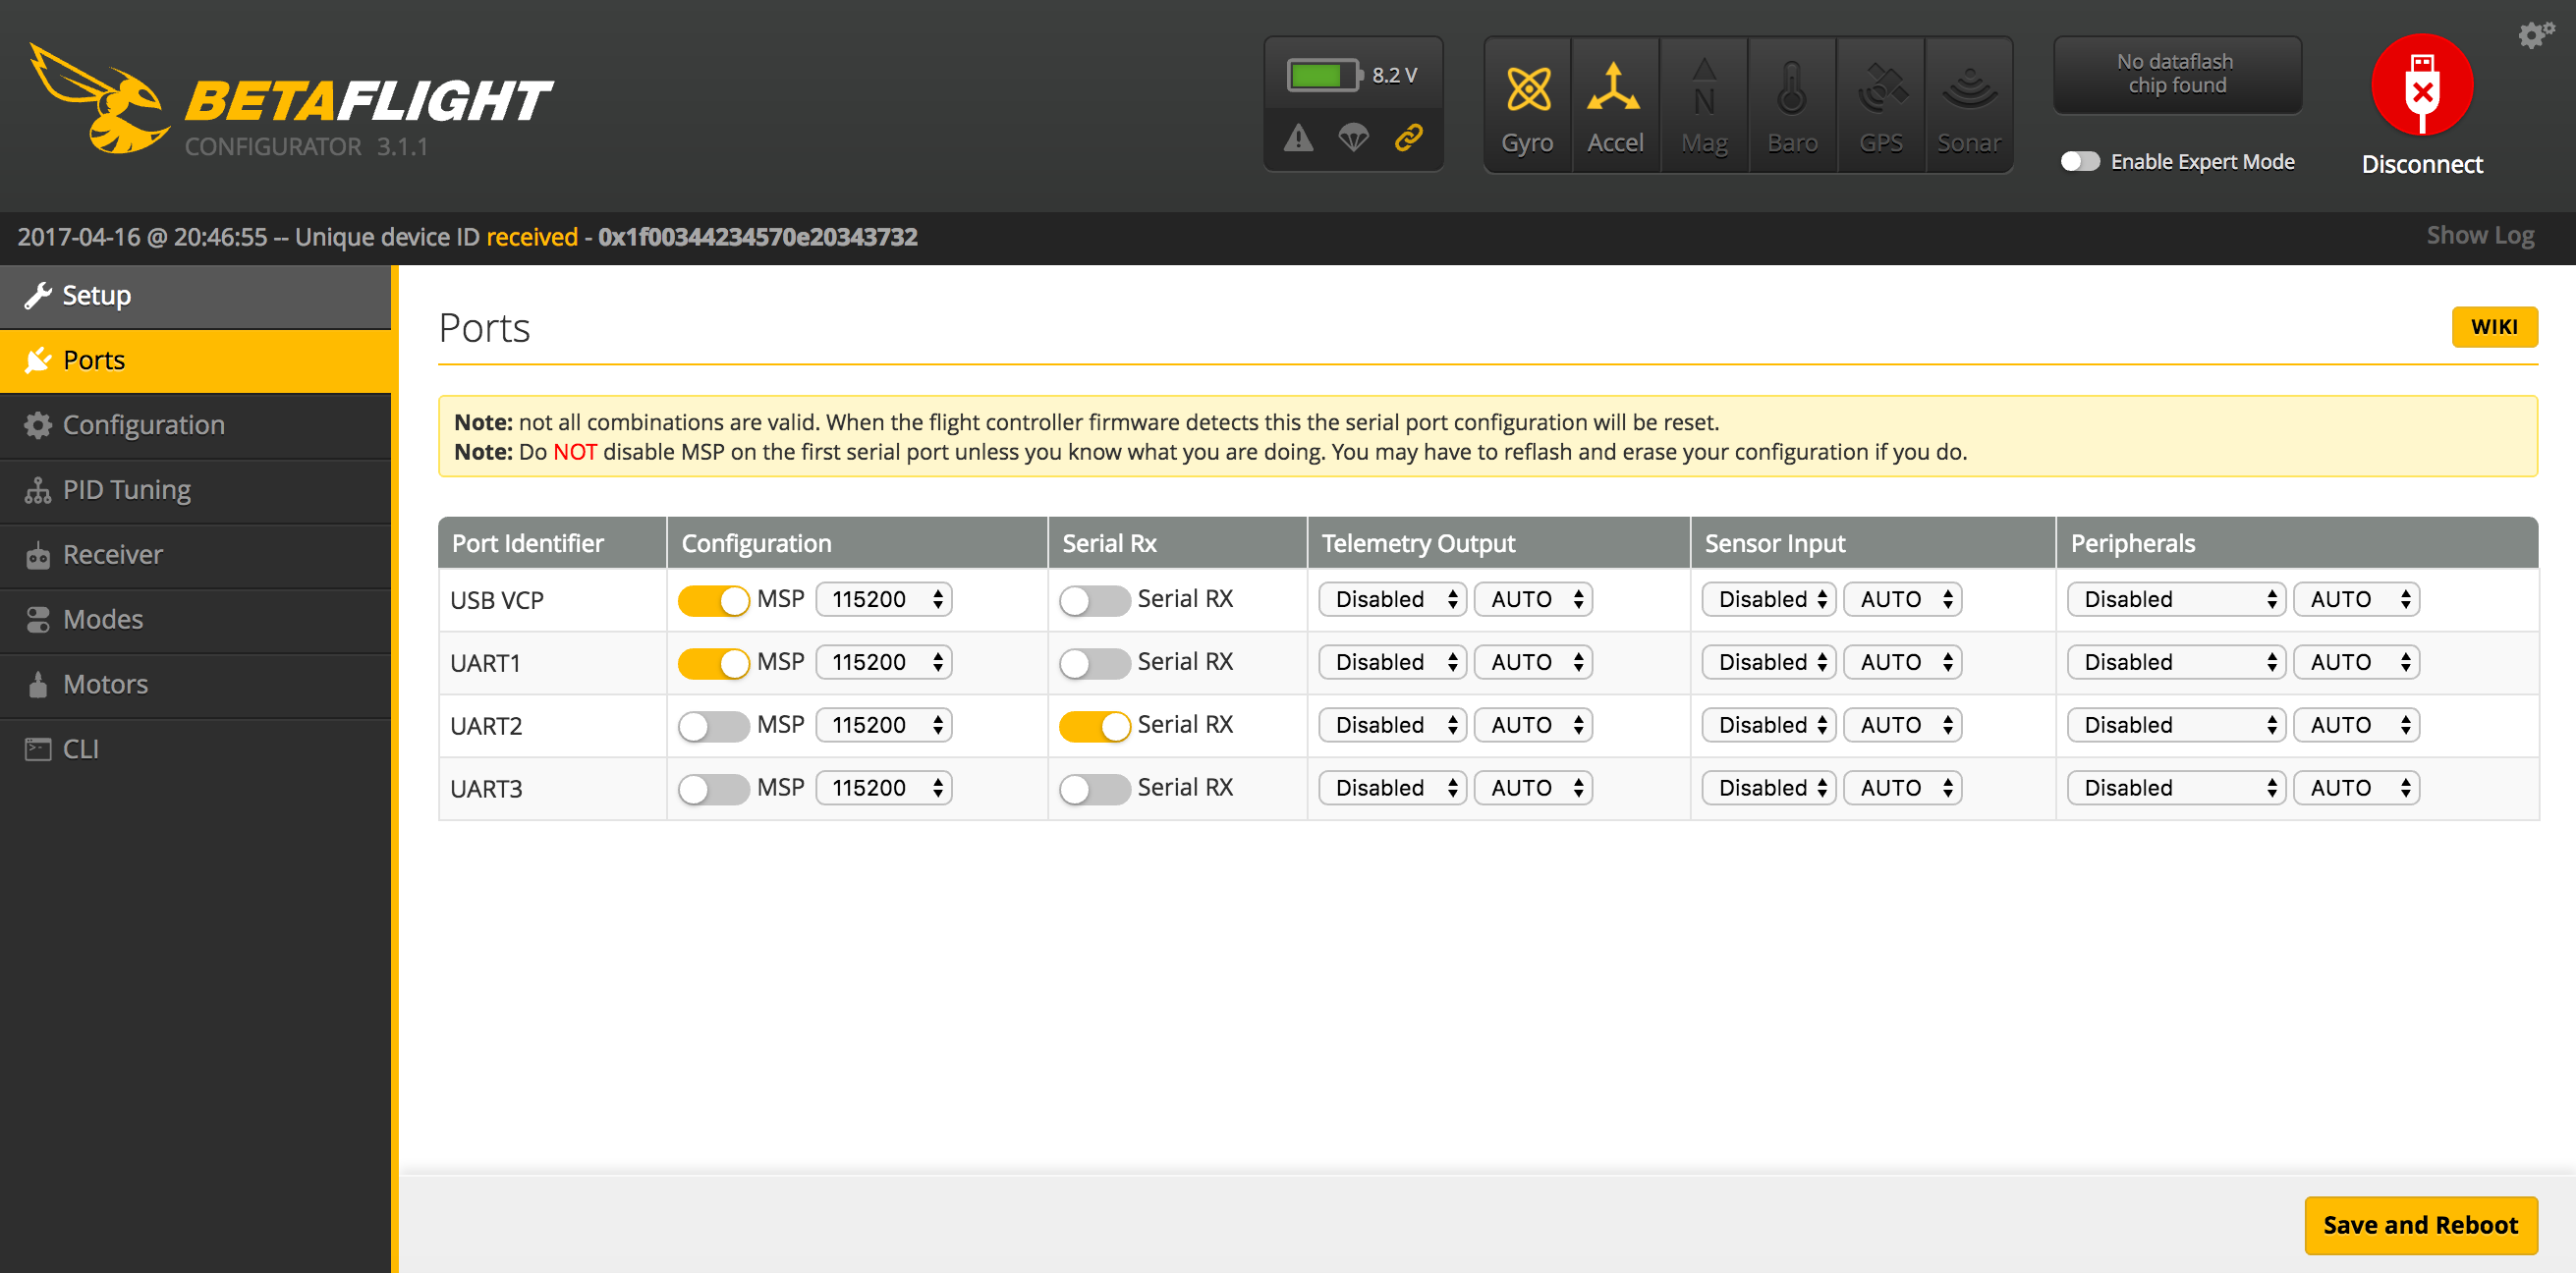Open the PID Tuning tab

(x=126, y=490)
